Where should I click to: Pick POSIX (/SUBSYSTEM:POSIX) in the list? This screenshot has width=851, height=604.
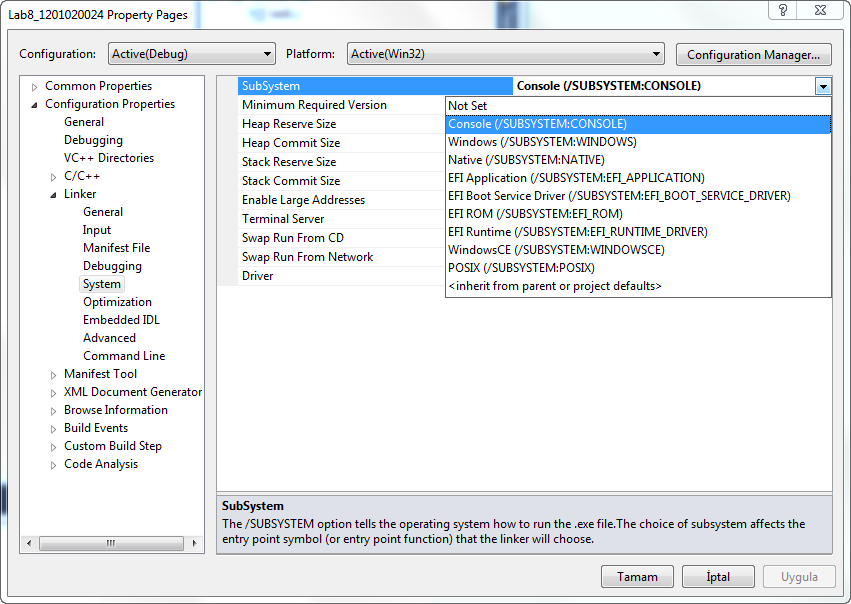click(x=521, y=269)
